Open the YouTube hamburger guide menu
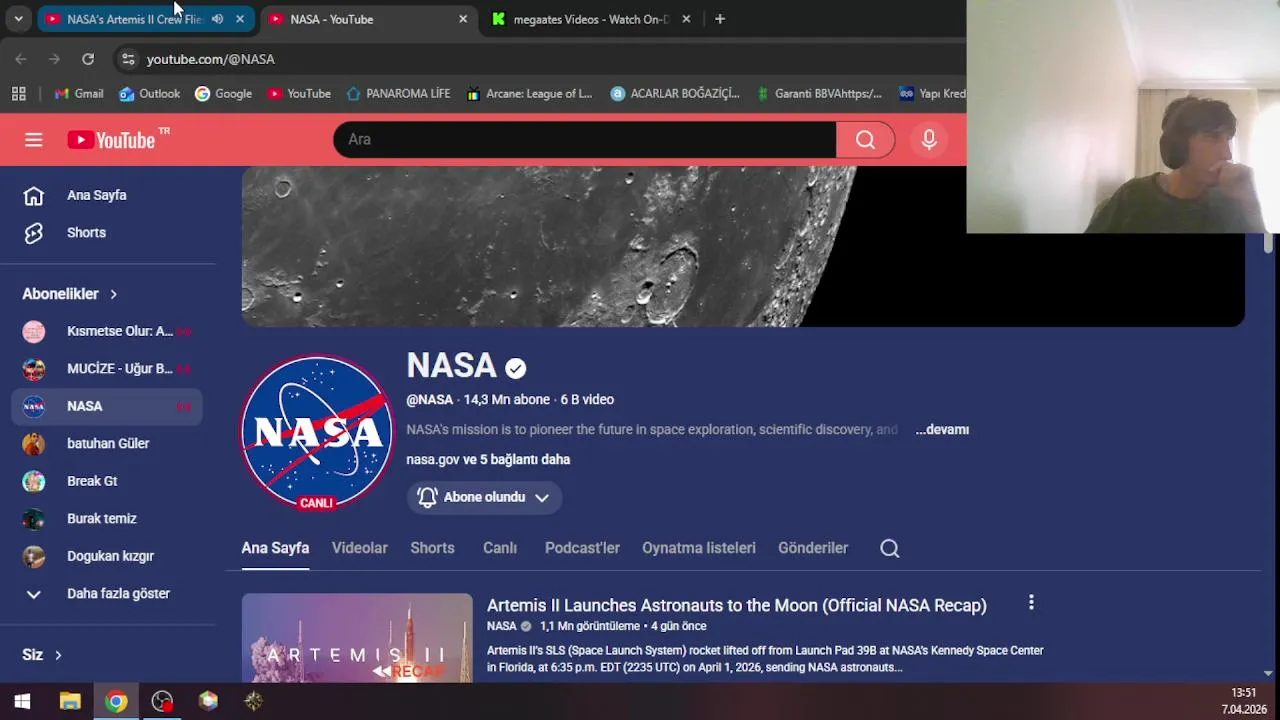Image resolution: width=1280 pixels, height=720 pixels. (34, 140)
